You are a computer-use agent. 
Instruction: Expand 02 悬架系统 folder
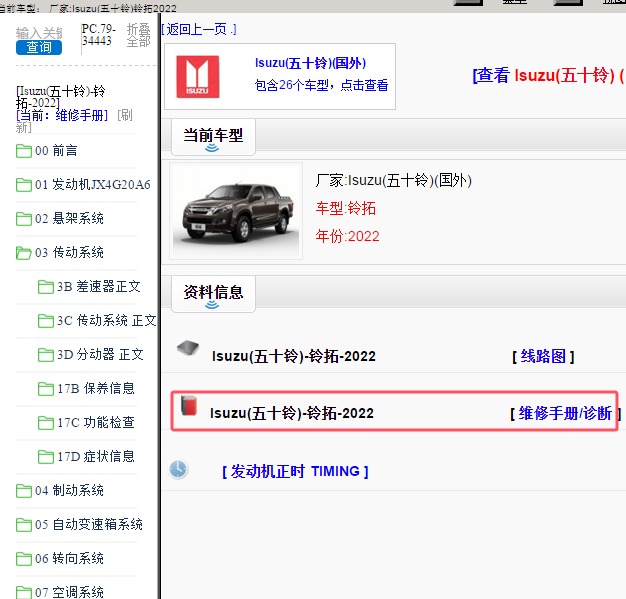coord(69,218)
